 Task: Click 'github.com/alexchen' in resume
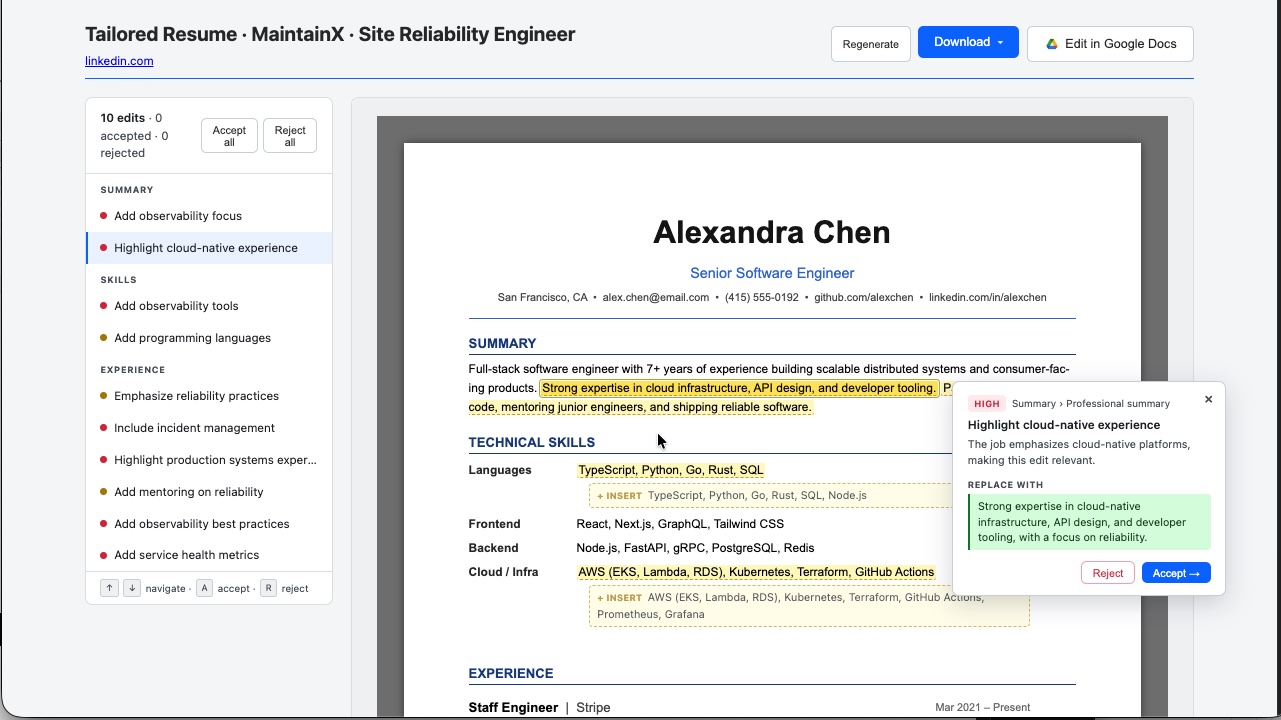[864, 297]
